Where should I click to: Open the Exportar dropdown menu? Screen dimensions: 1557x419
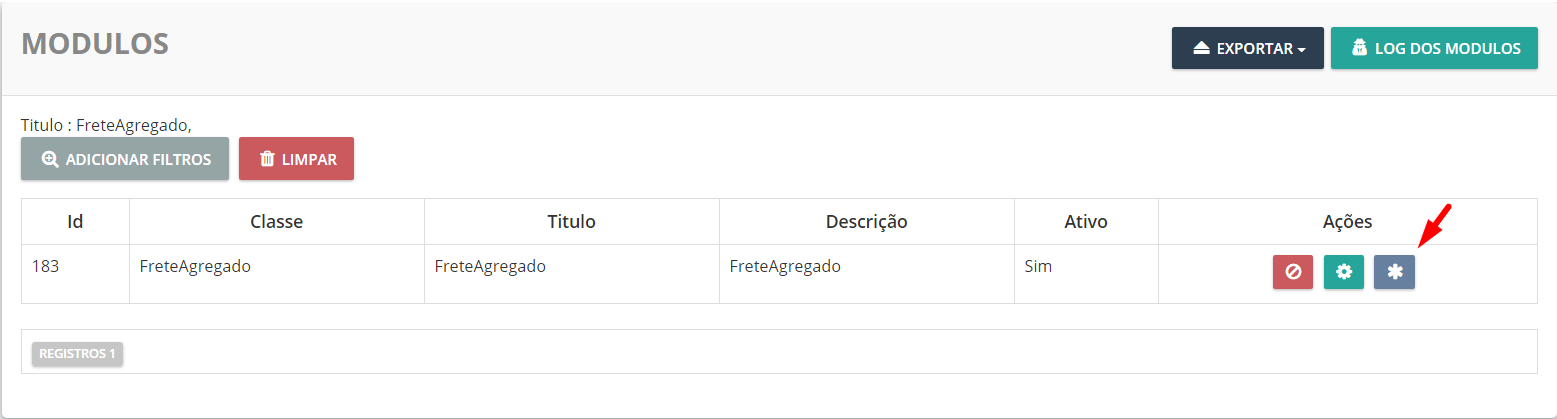pos(1247,48)
